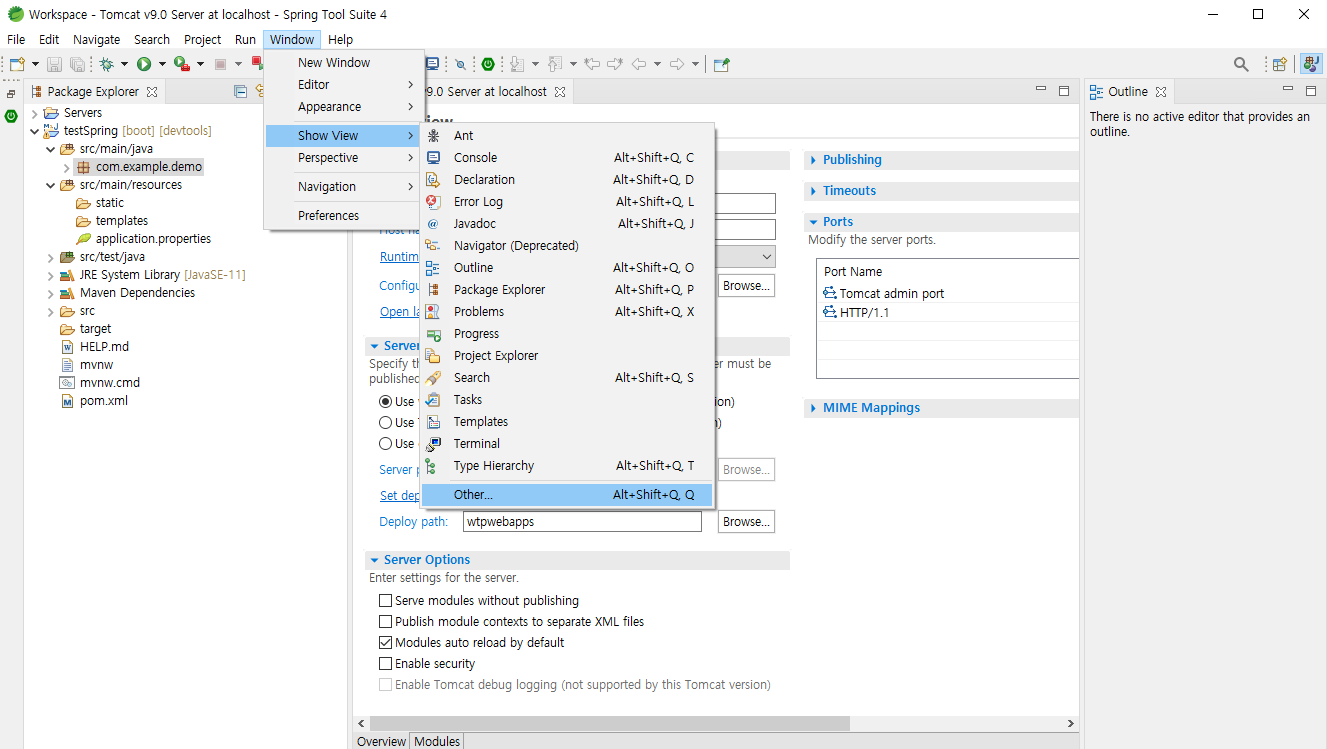Click the green Run button in toolbar
The width and height of the screenshot is (1327, 749).
[x=144, y=64]
